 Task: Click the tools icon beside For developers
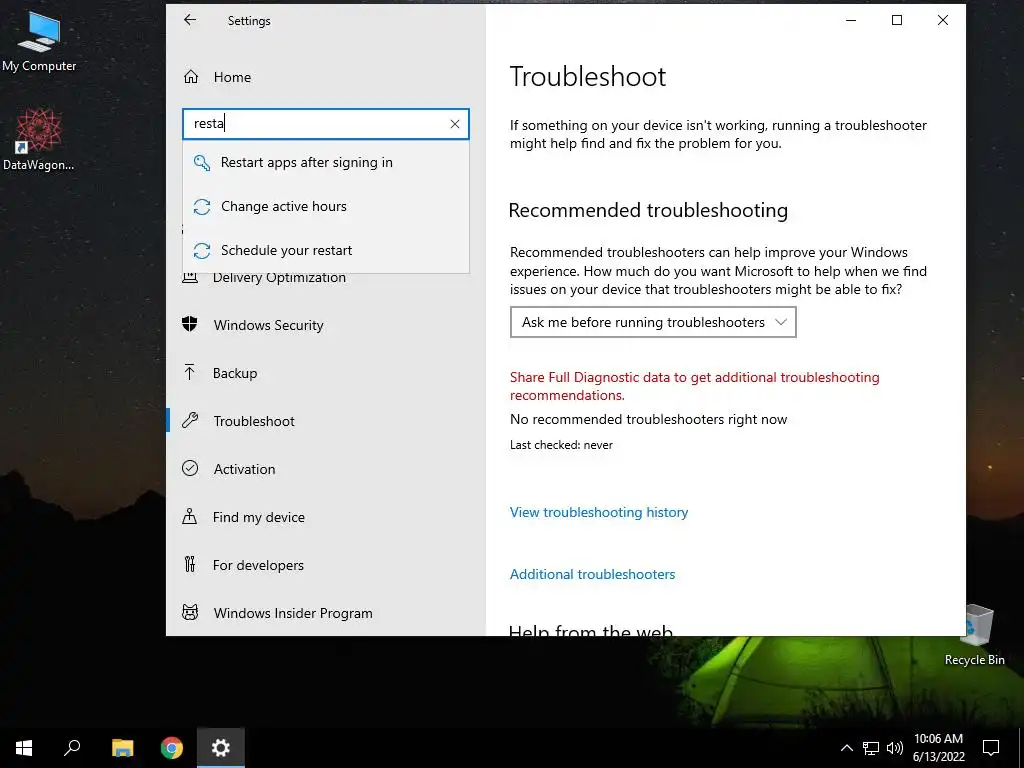click(189, 564)
